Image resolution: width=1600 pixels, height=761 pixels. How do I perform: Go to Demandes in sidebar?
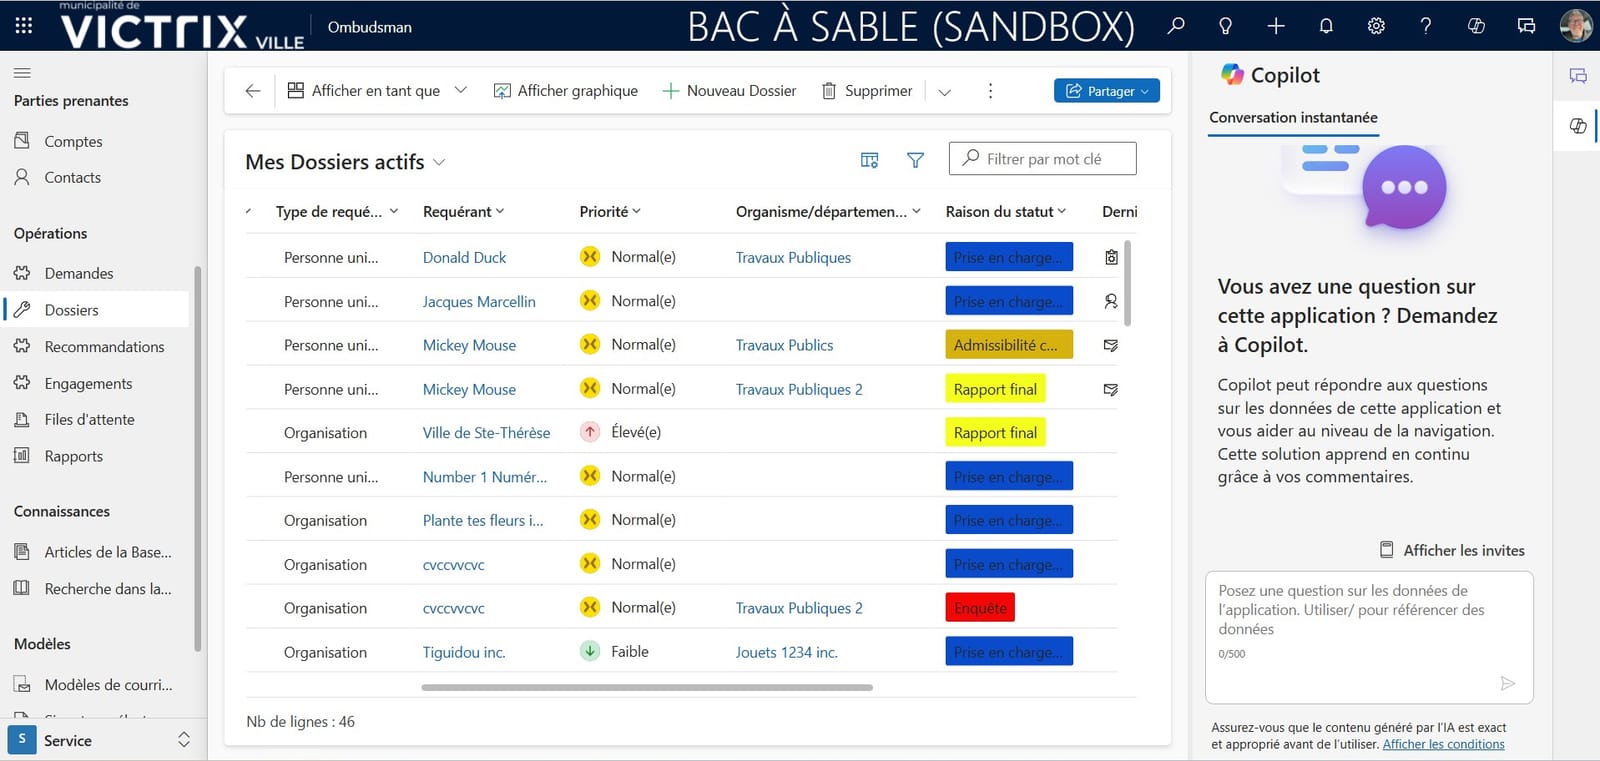79,273
